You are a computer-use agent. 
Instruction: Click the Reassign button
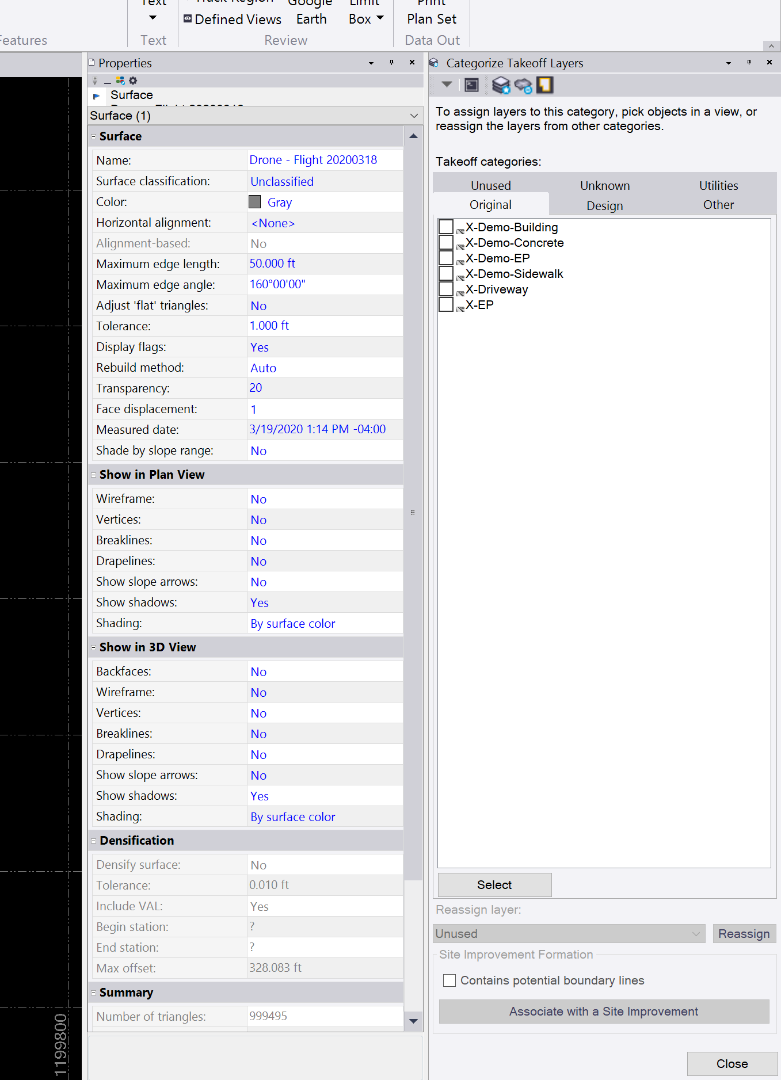744,934
